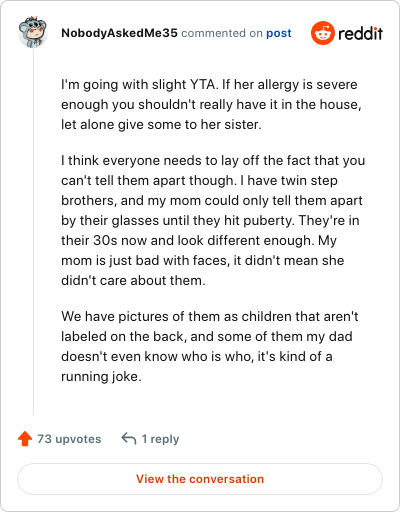
Task: Click the reply arrow icon
Action: coord(129,439)
